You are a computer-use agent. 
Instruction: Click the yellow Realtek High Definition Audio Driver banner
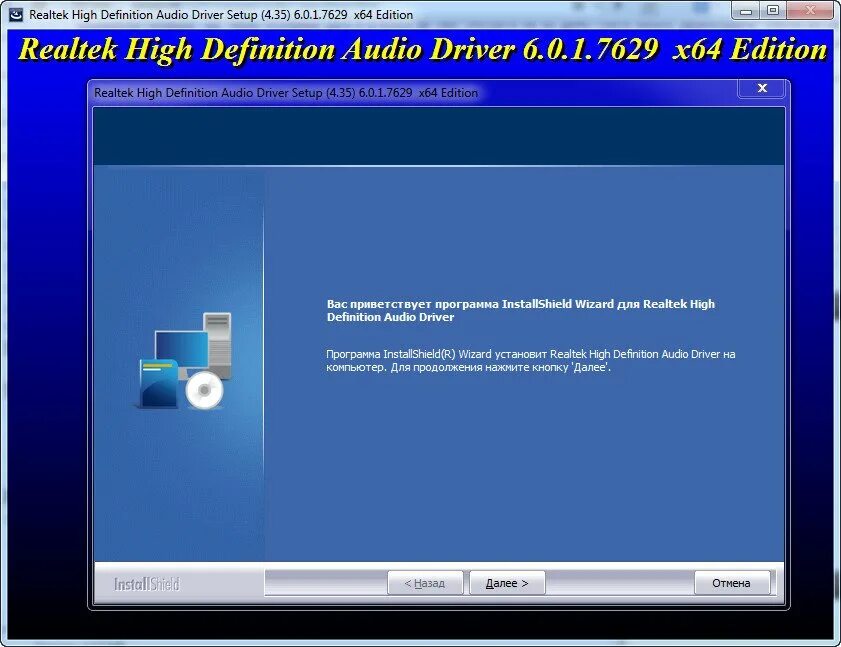tap(423, 49)
